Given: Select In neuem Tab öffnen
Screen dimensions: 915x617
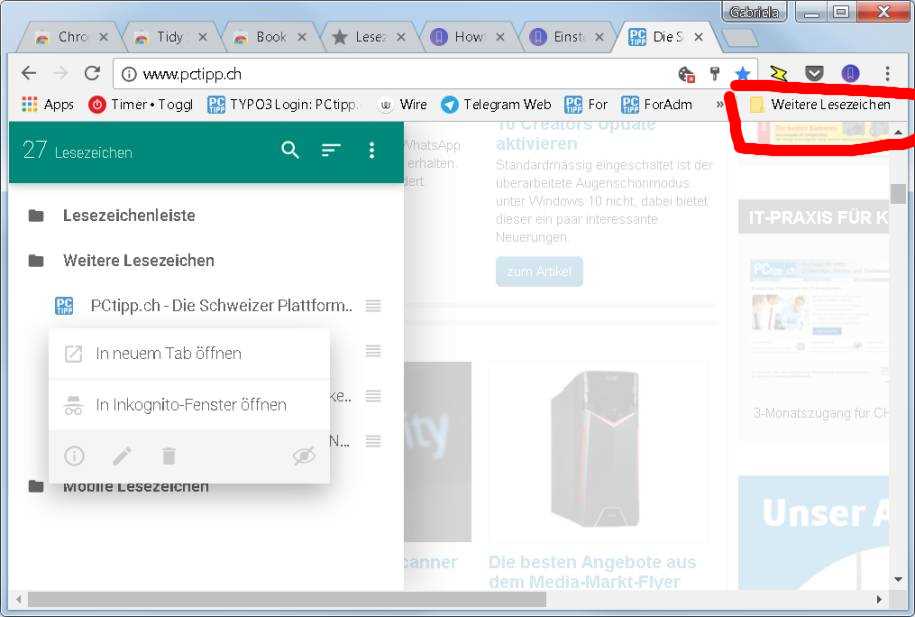Looking at the screenshot, I should pyautogui.click(x=190, y=354).
